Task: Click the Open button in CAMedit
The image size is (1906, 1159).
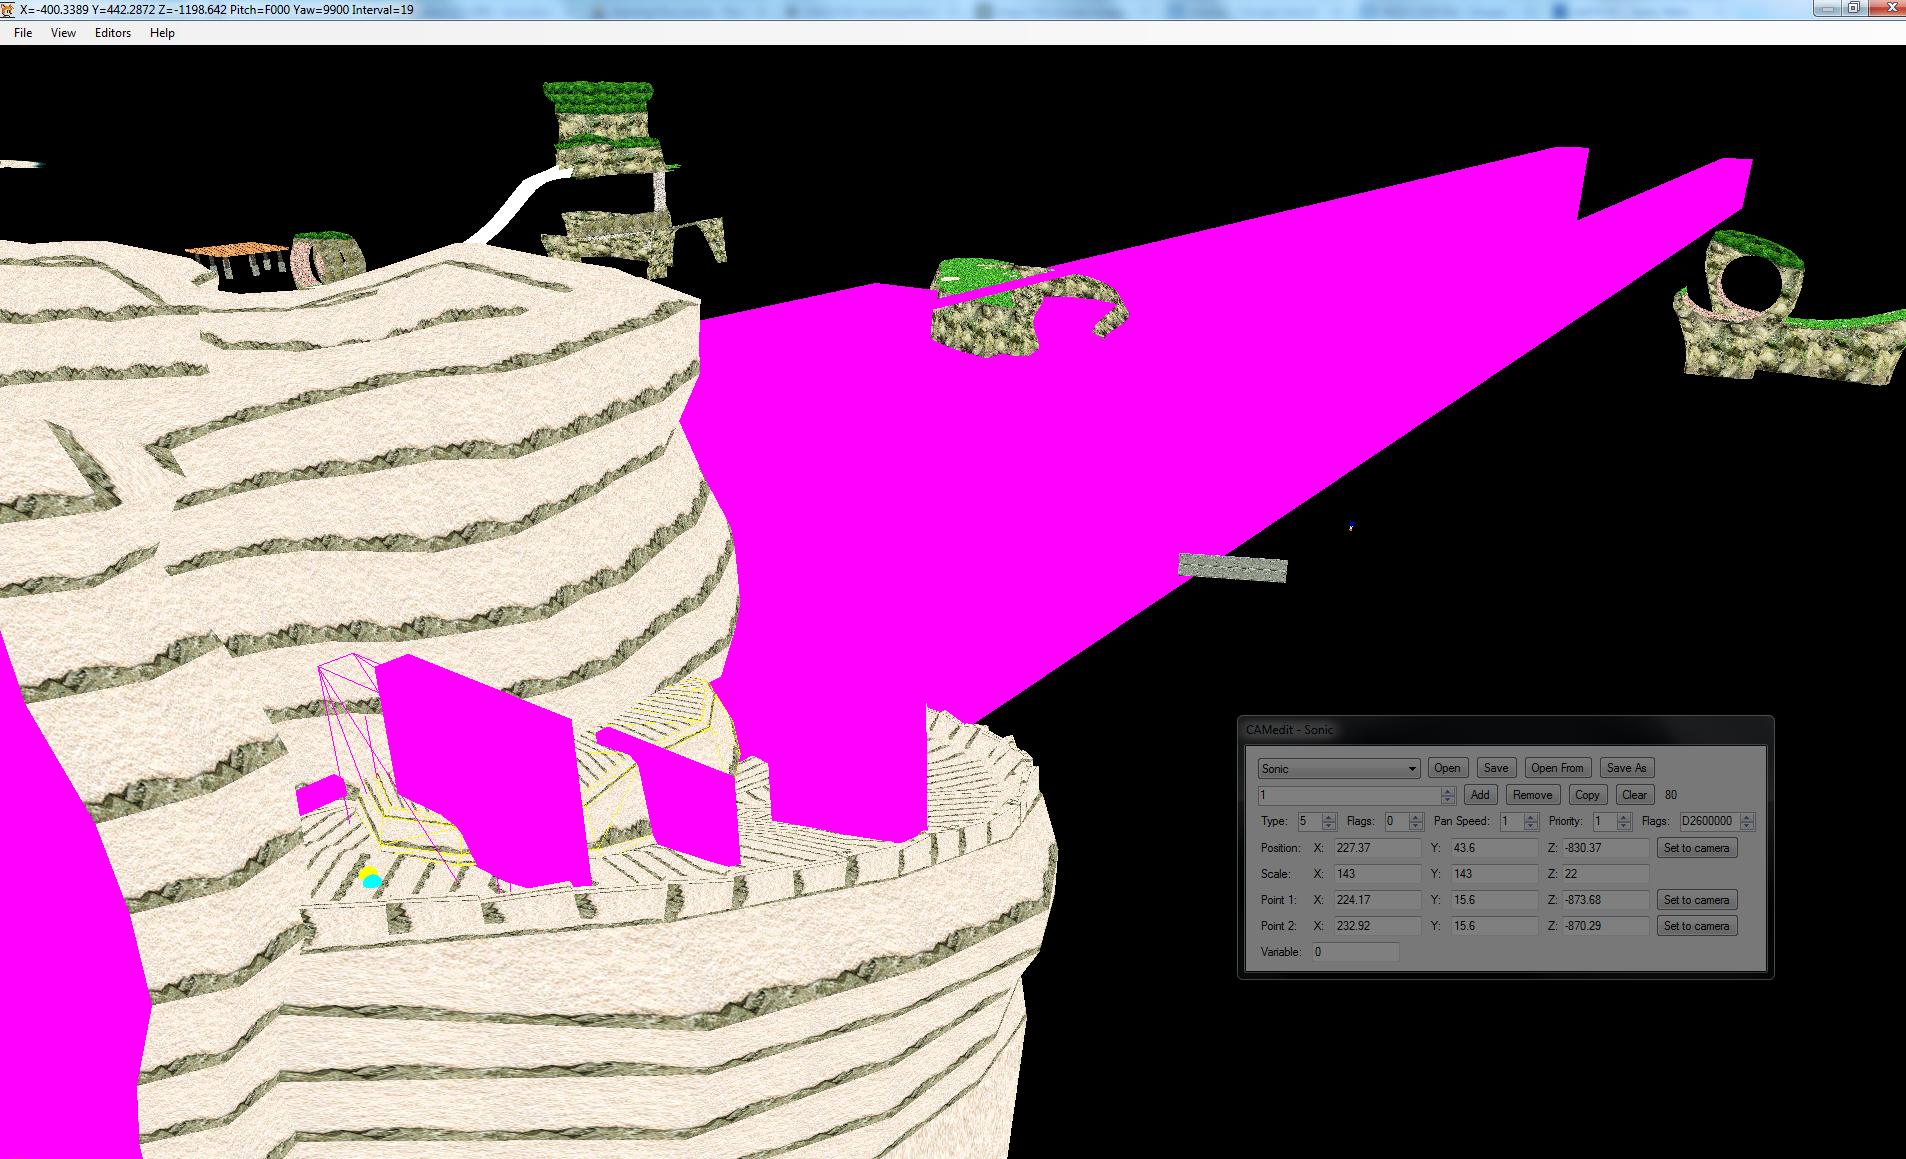Action: point(1447,768)
